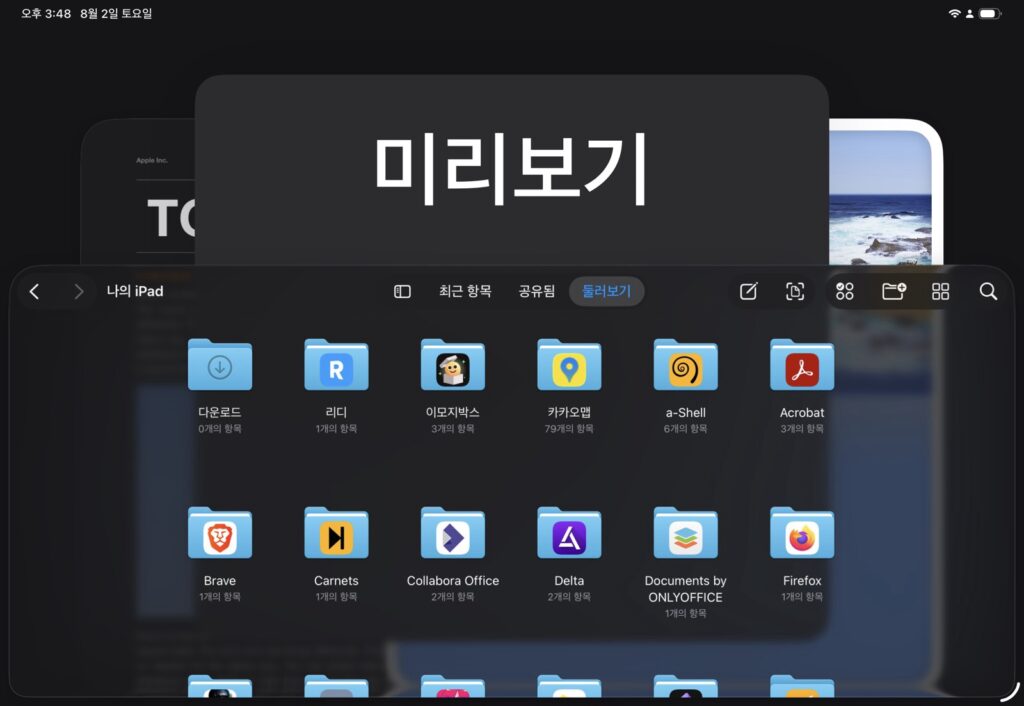Click the Documents by ONLYOFFICE name label

[x=686, y=589]
